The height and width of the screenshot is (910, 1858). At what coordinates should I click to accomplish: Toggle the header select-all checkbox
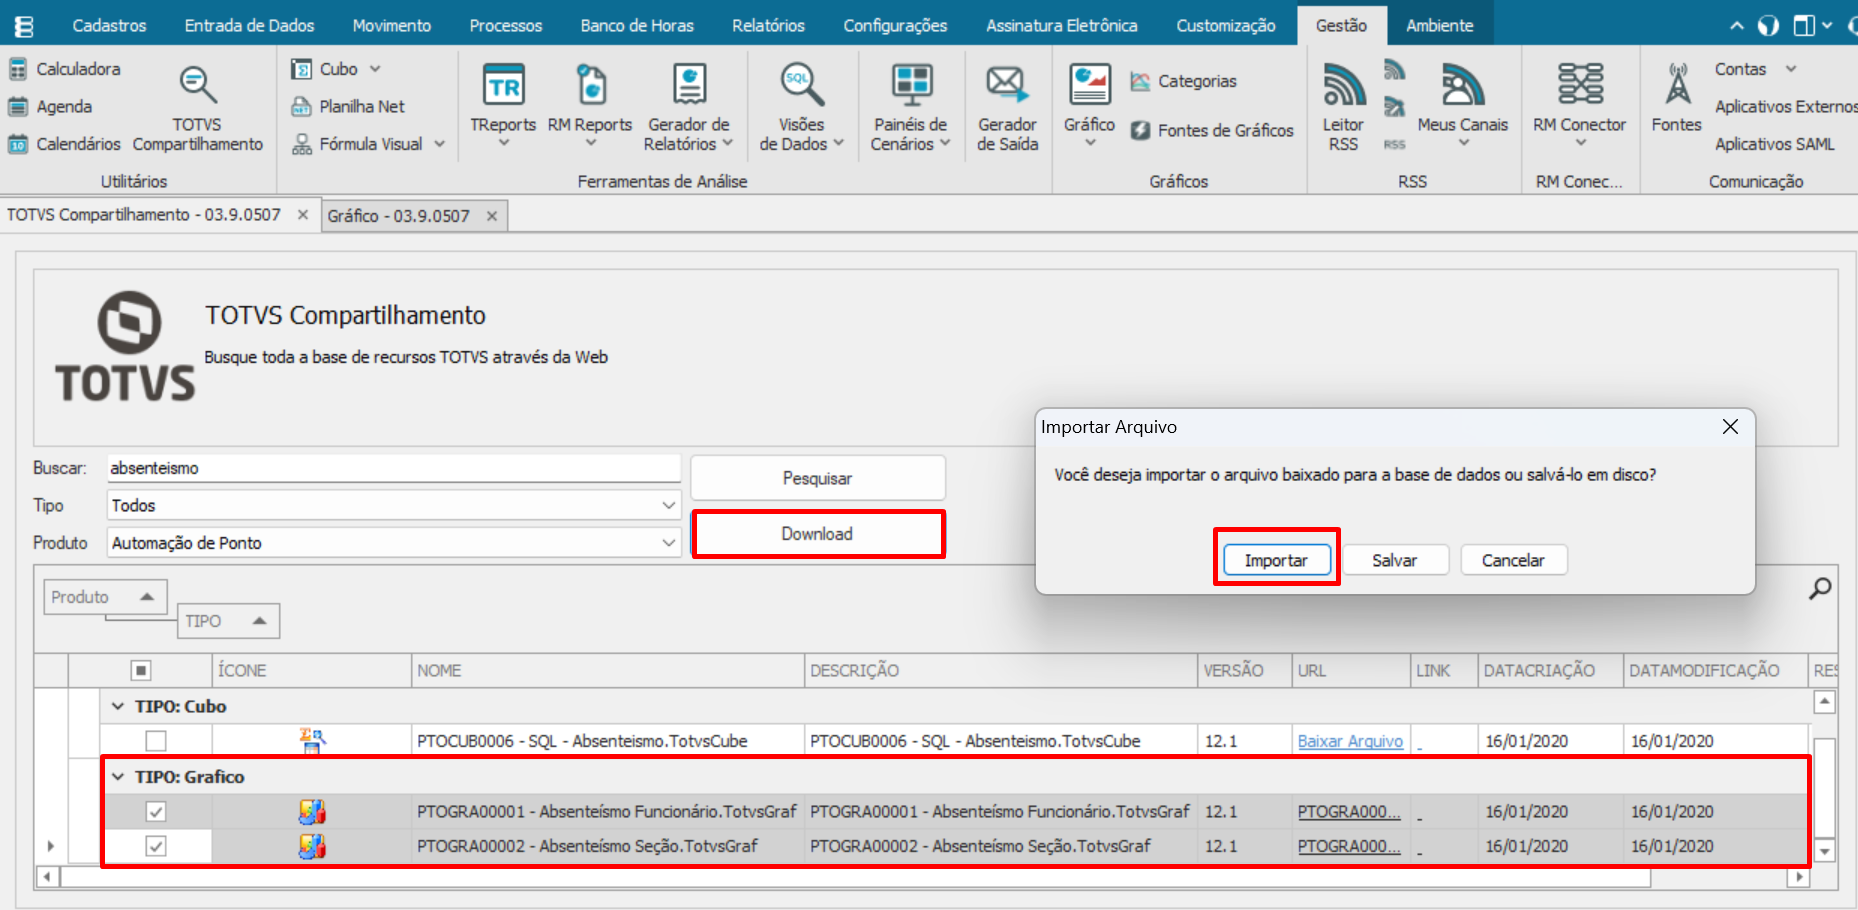pyautogui.click(x=141, y=670)
